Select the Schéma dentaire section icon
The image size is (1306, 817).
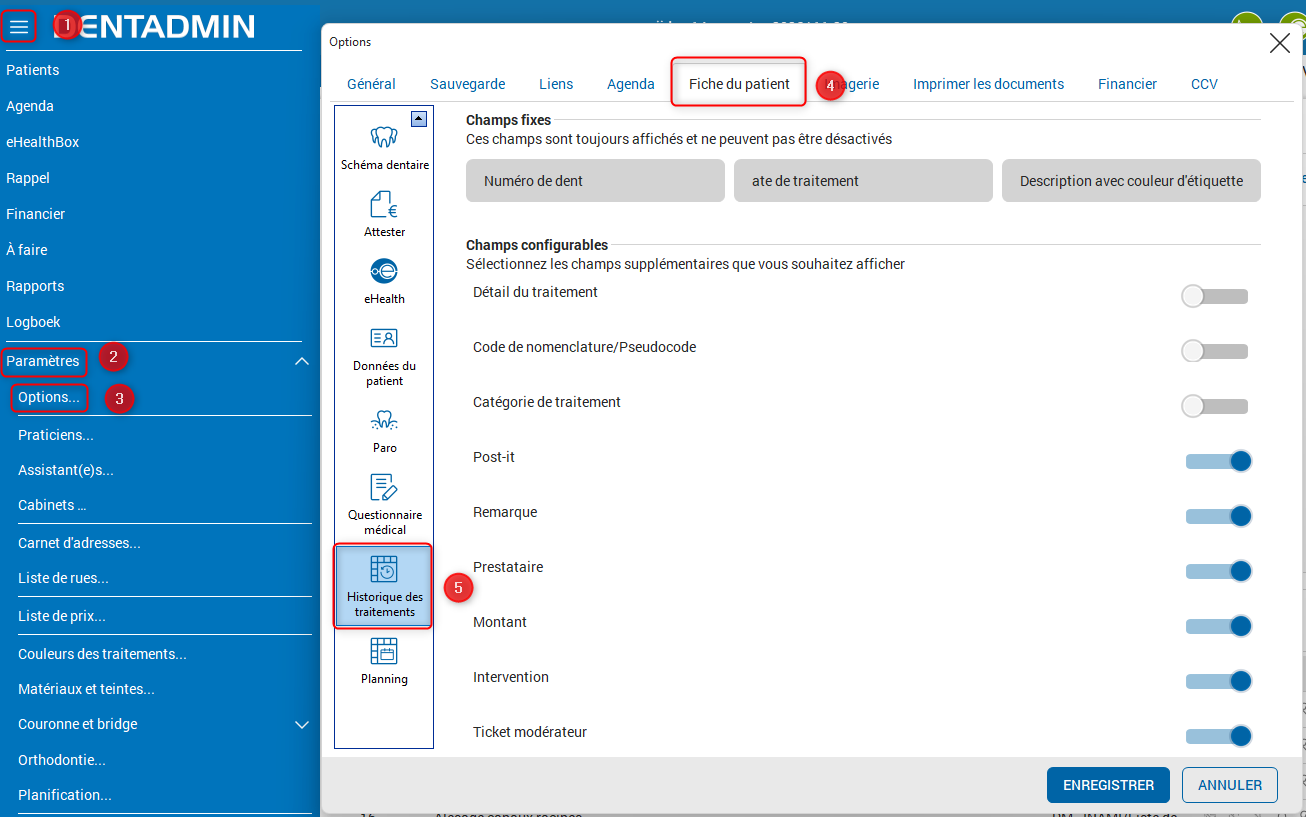[x=384, y=147]
